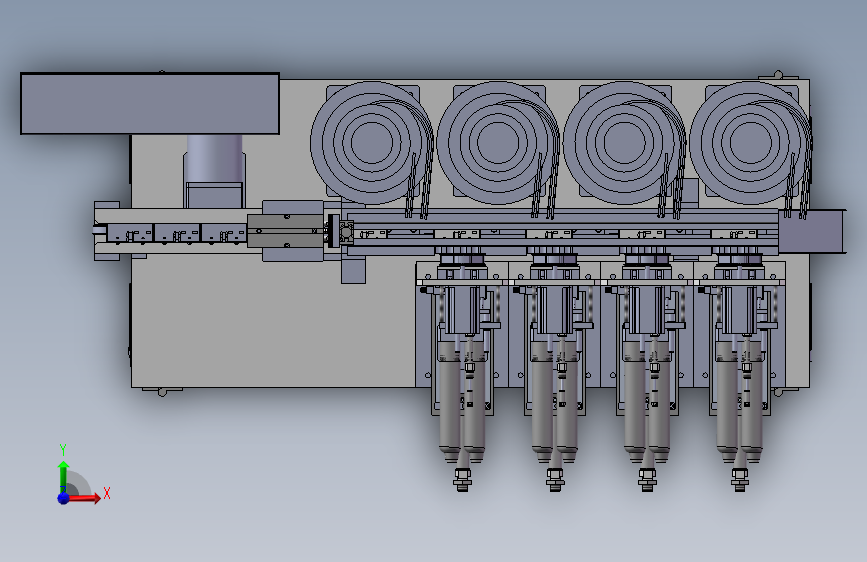Click the green Y axis arrow of the triad
Screen dimensions: 867x562
click(64, 476)
